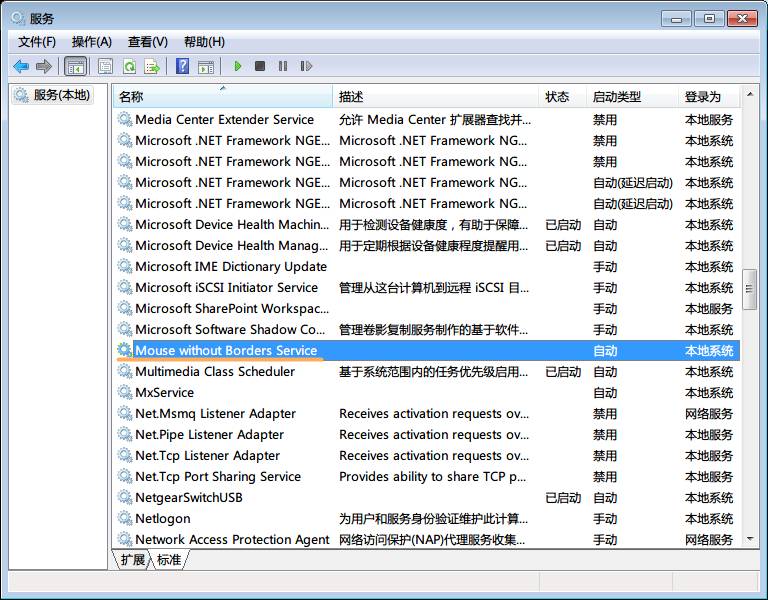The image size is (768, 600).
Task: Click 禁用 startup type of Media Center Extender
Action: pos(605,120)
